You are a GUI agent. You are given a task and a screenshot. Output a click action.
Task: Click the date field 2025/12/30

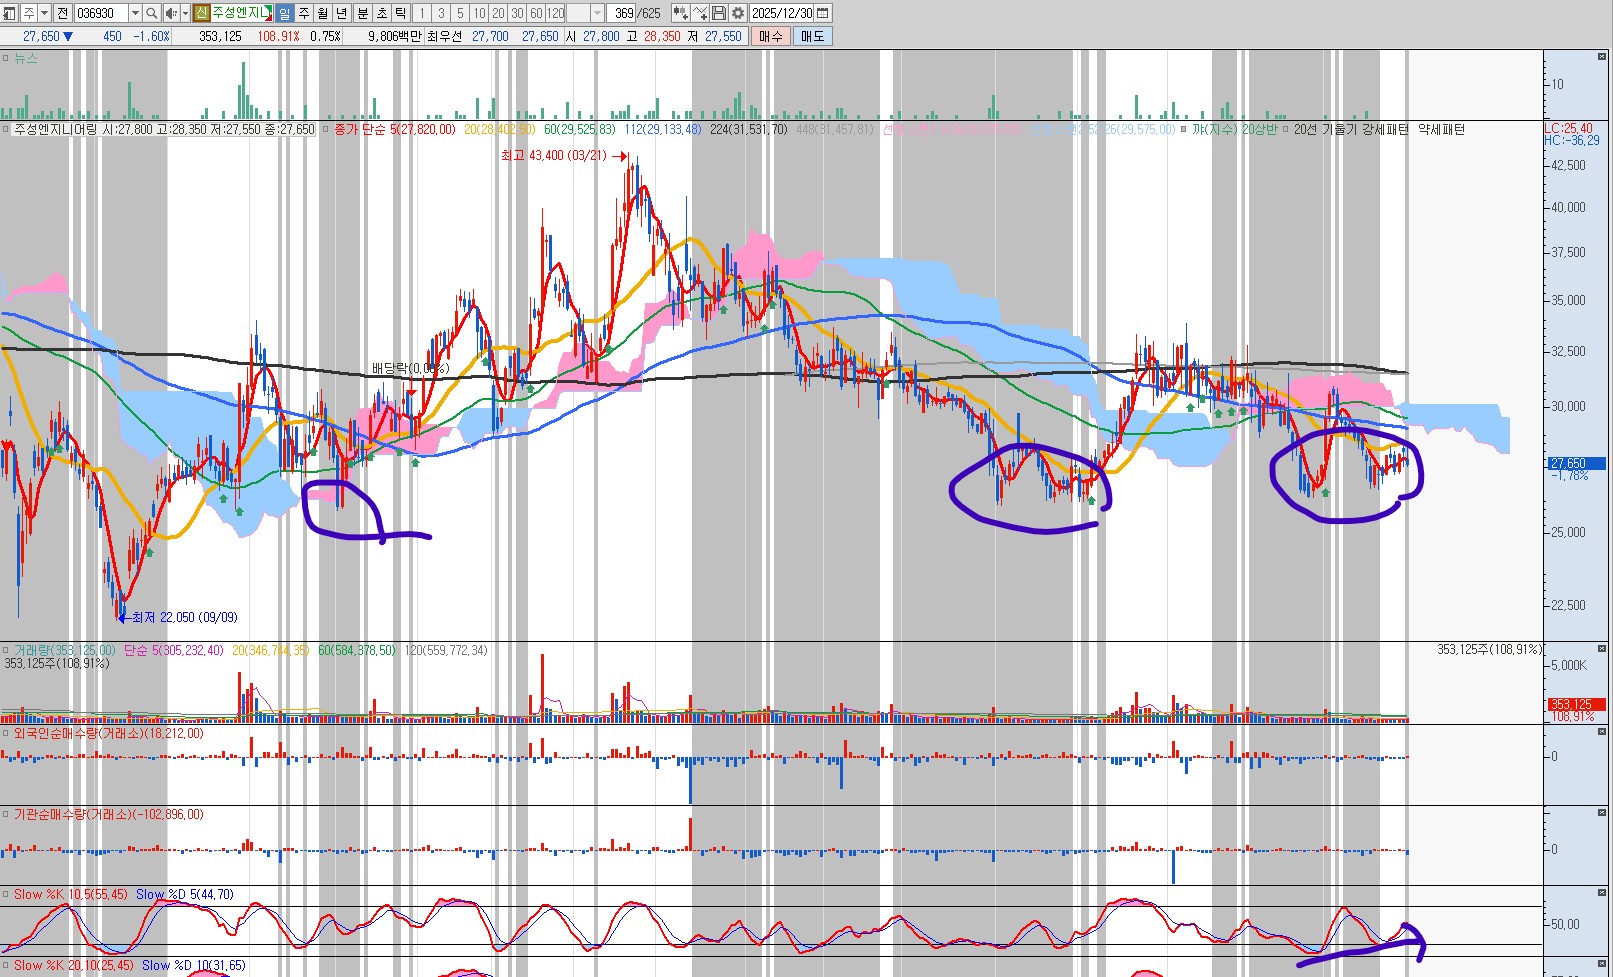(x=782, y=13)
